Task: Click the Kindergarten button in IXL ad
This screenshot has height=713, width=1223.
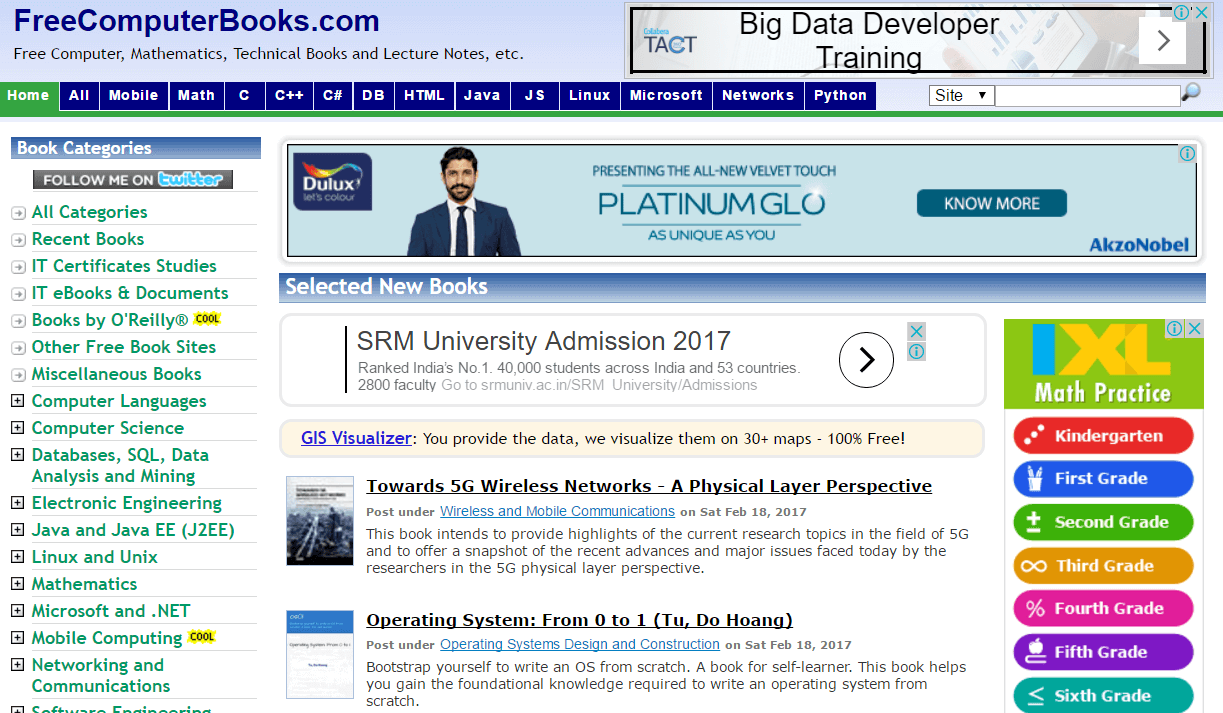Action: (1104, 436)
